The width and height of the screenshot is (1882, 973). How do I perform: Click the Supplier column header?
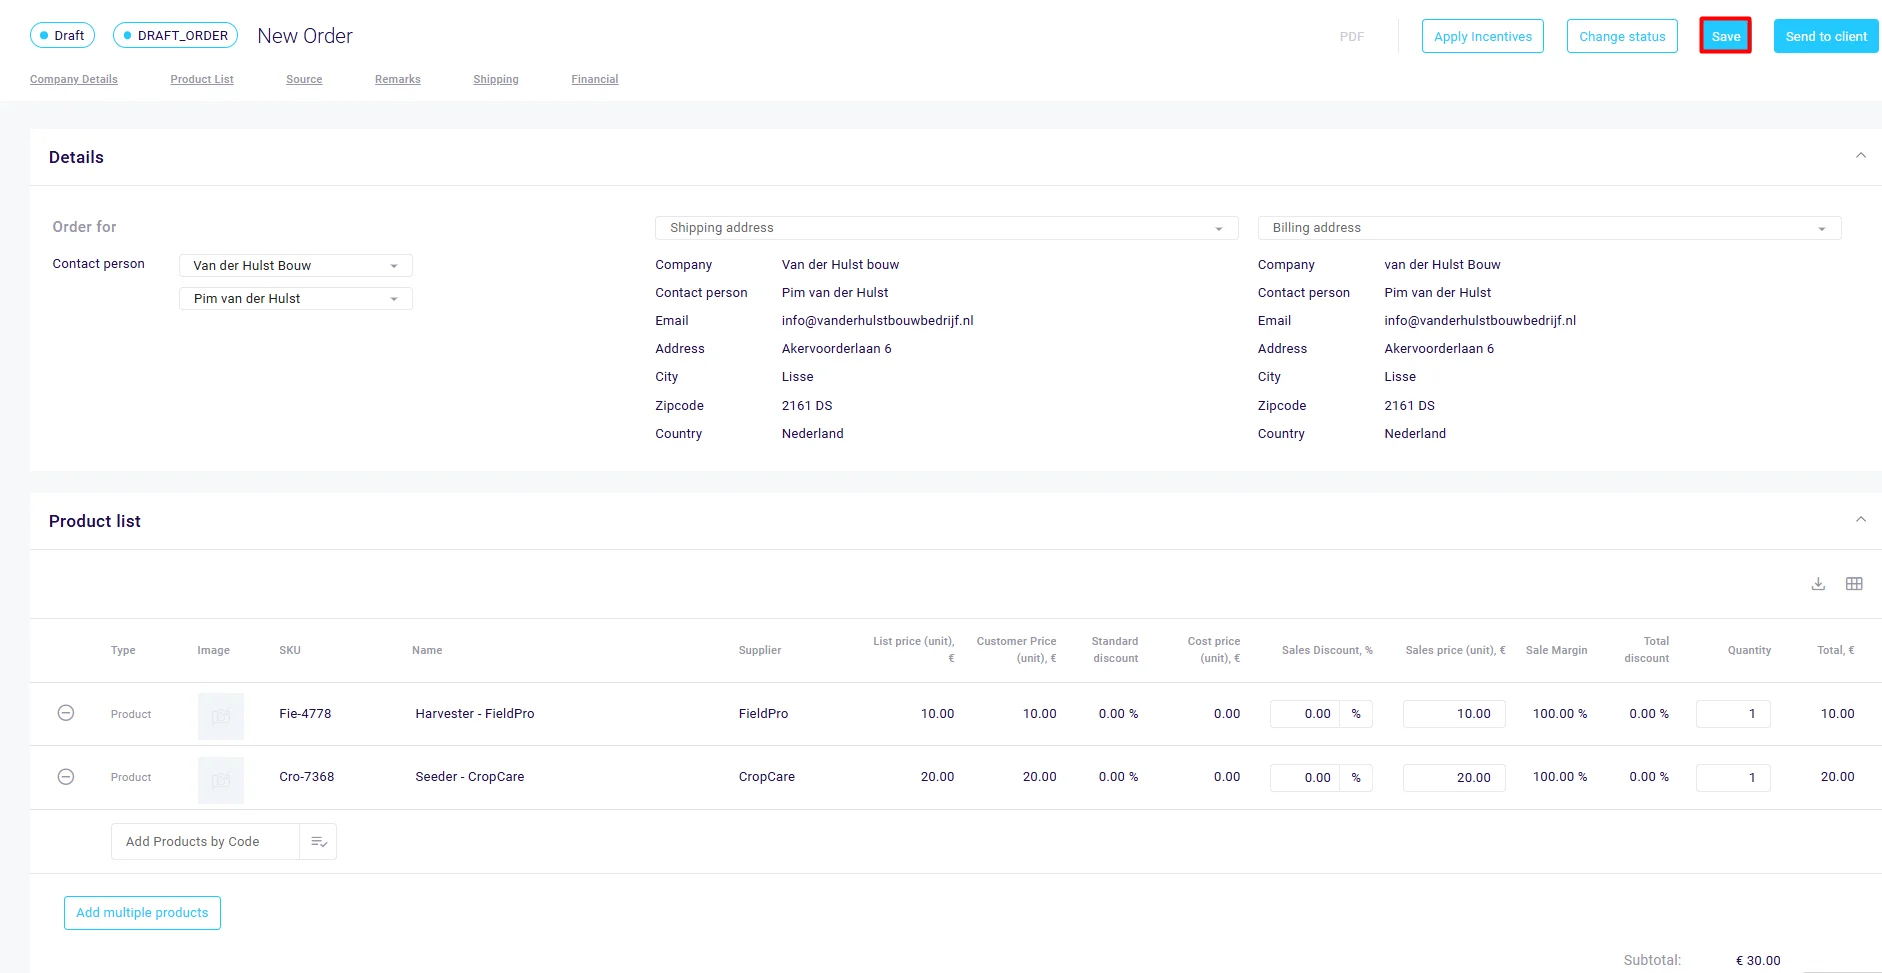point(760,650)
